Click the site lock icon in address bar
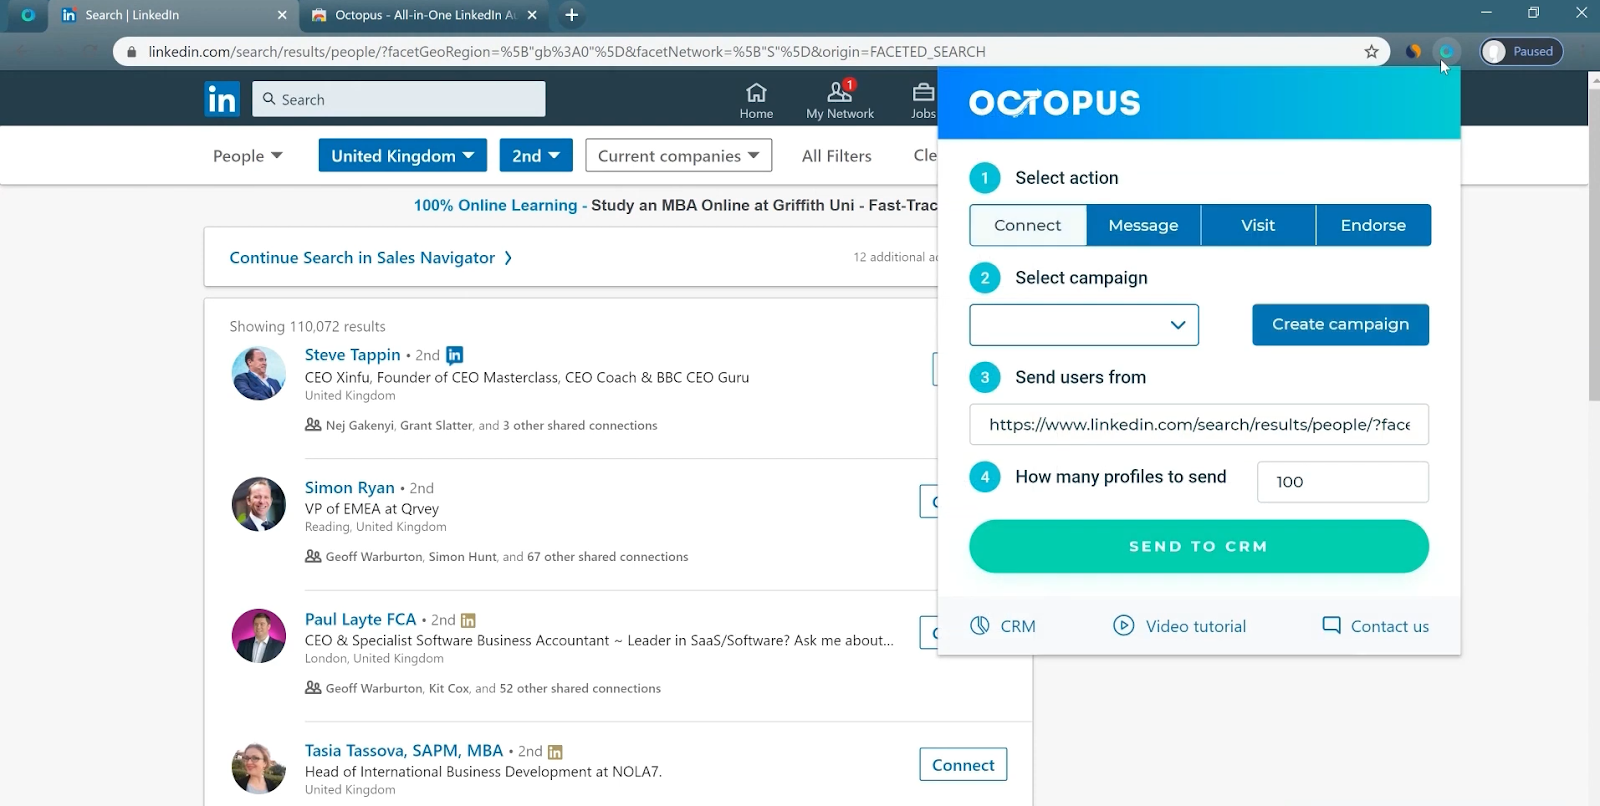This screenshot has width=1600, height=806. coord(131,52)
